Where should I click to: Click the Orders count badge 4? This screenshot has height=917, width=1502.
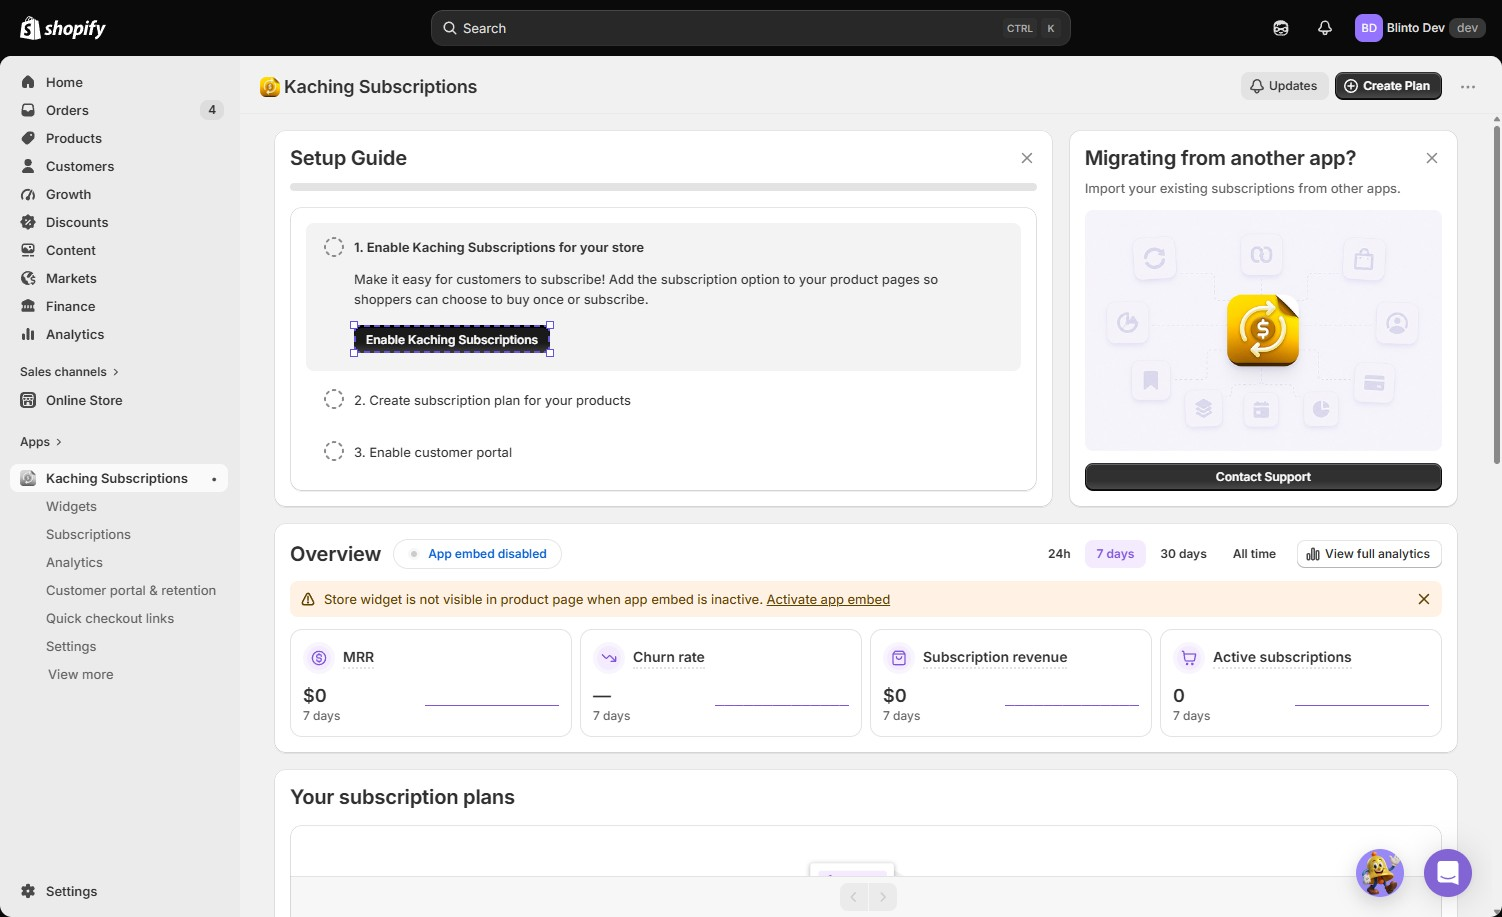click(212, 110)
